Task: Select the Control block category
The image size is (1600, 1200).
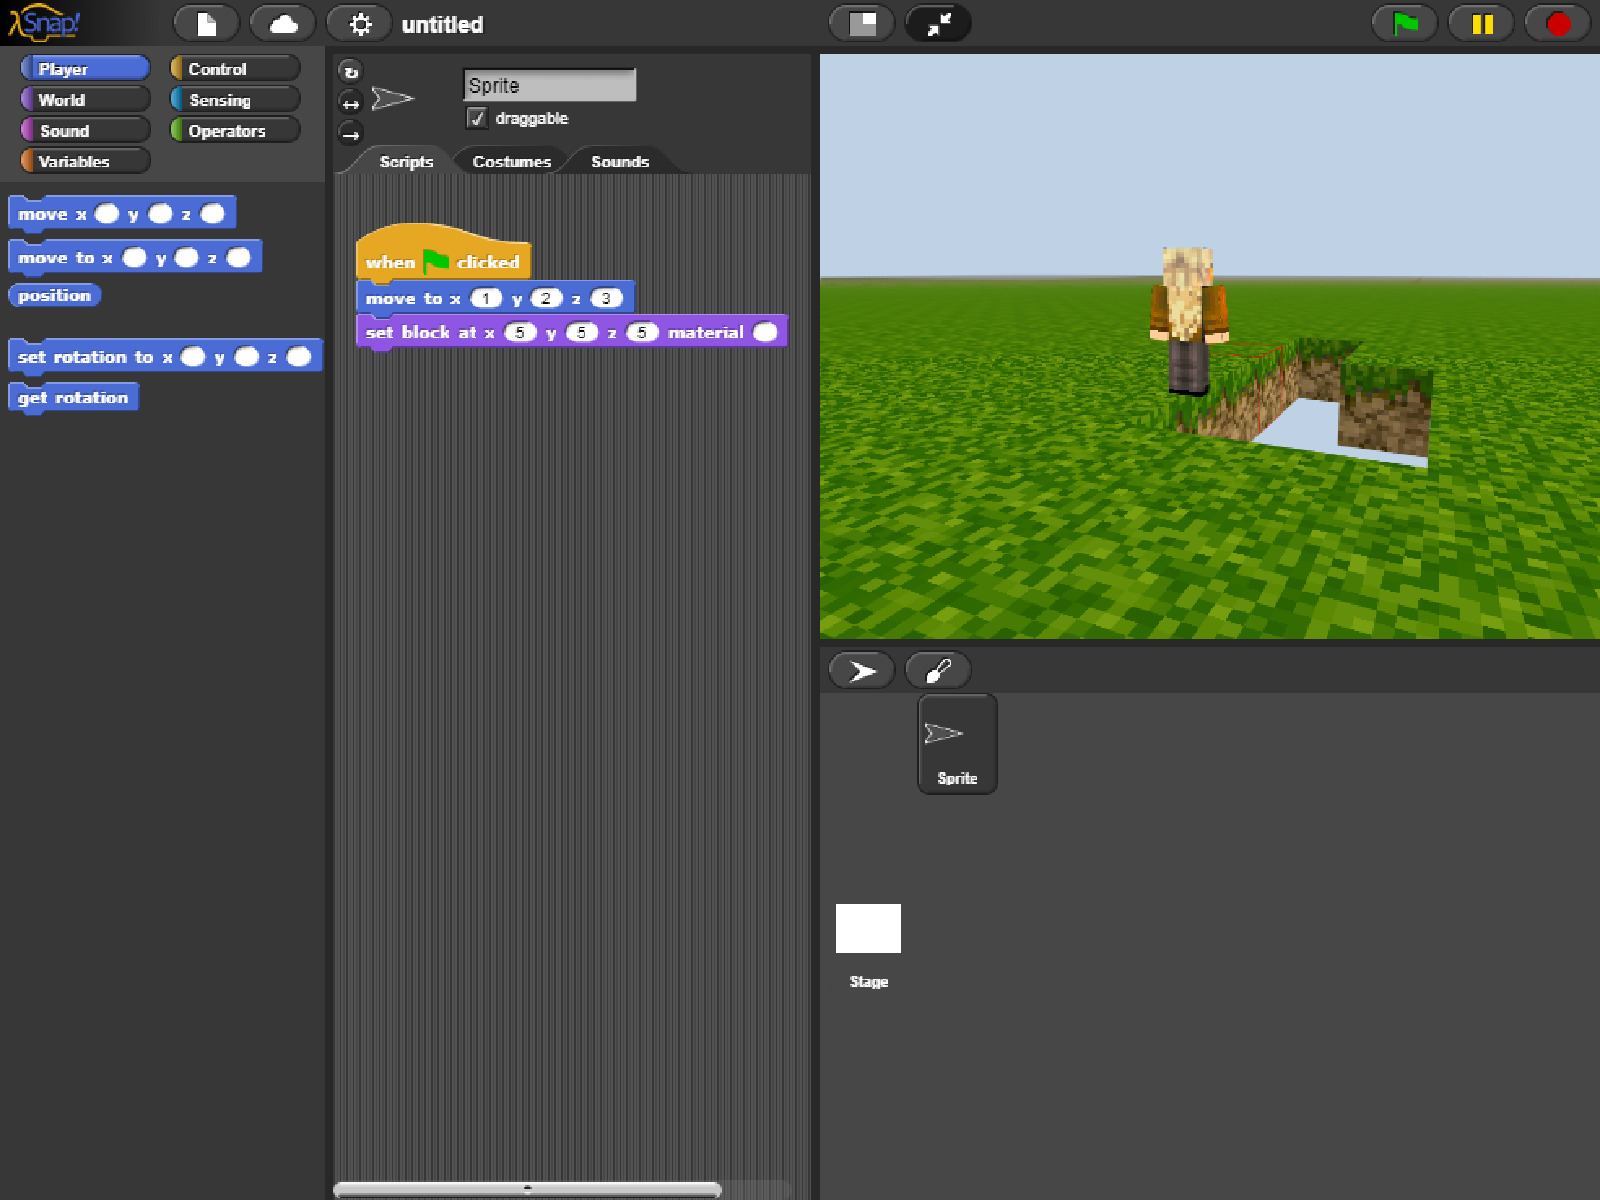Action: point(235,68)
